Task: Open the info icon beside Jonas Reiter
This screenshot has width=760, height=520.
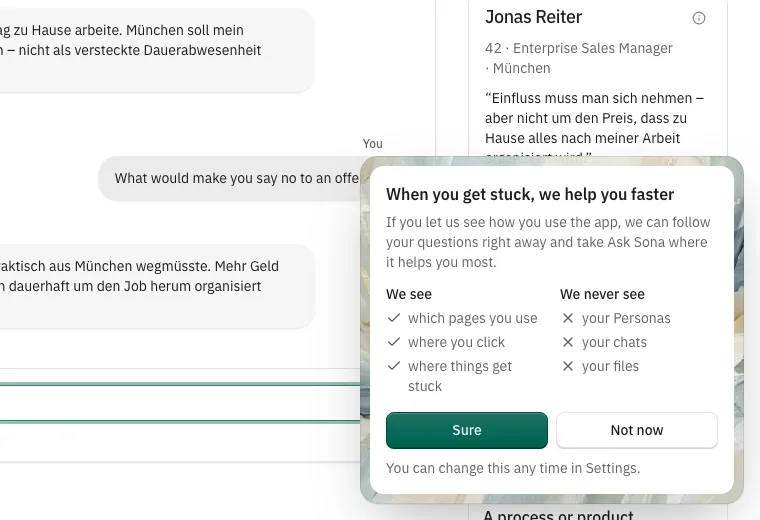Action: 698,18
